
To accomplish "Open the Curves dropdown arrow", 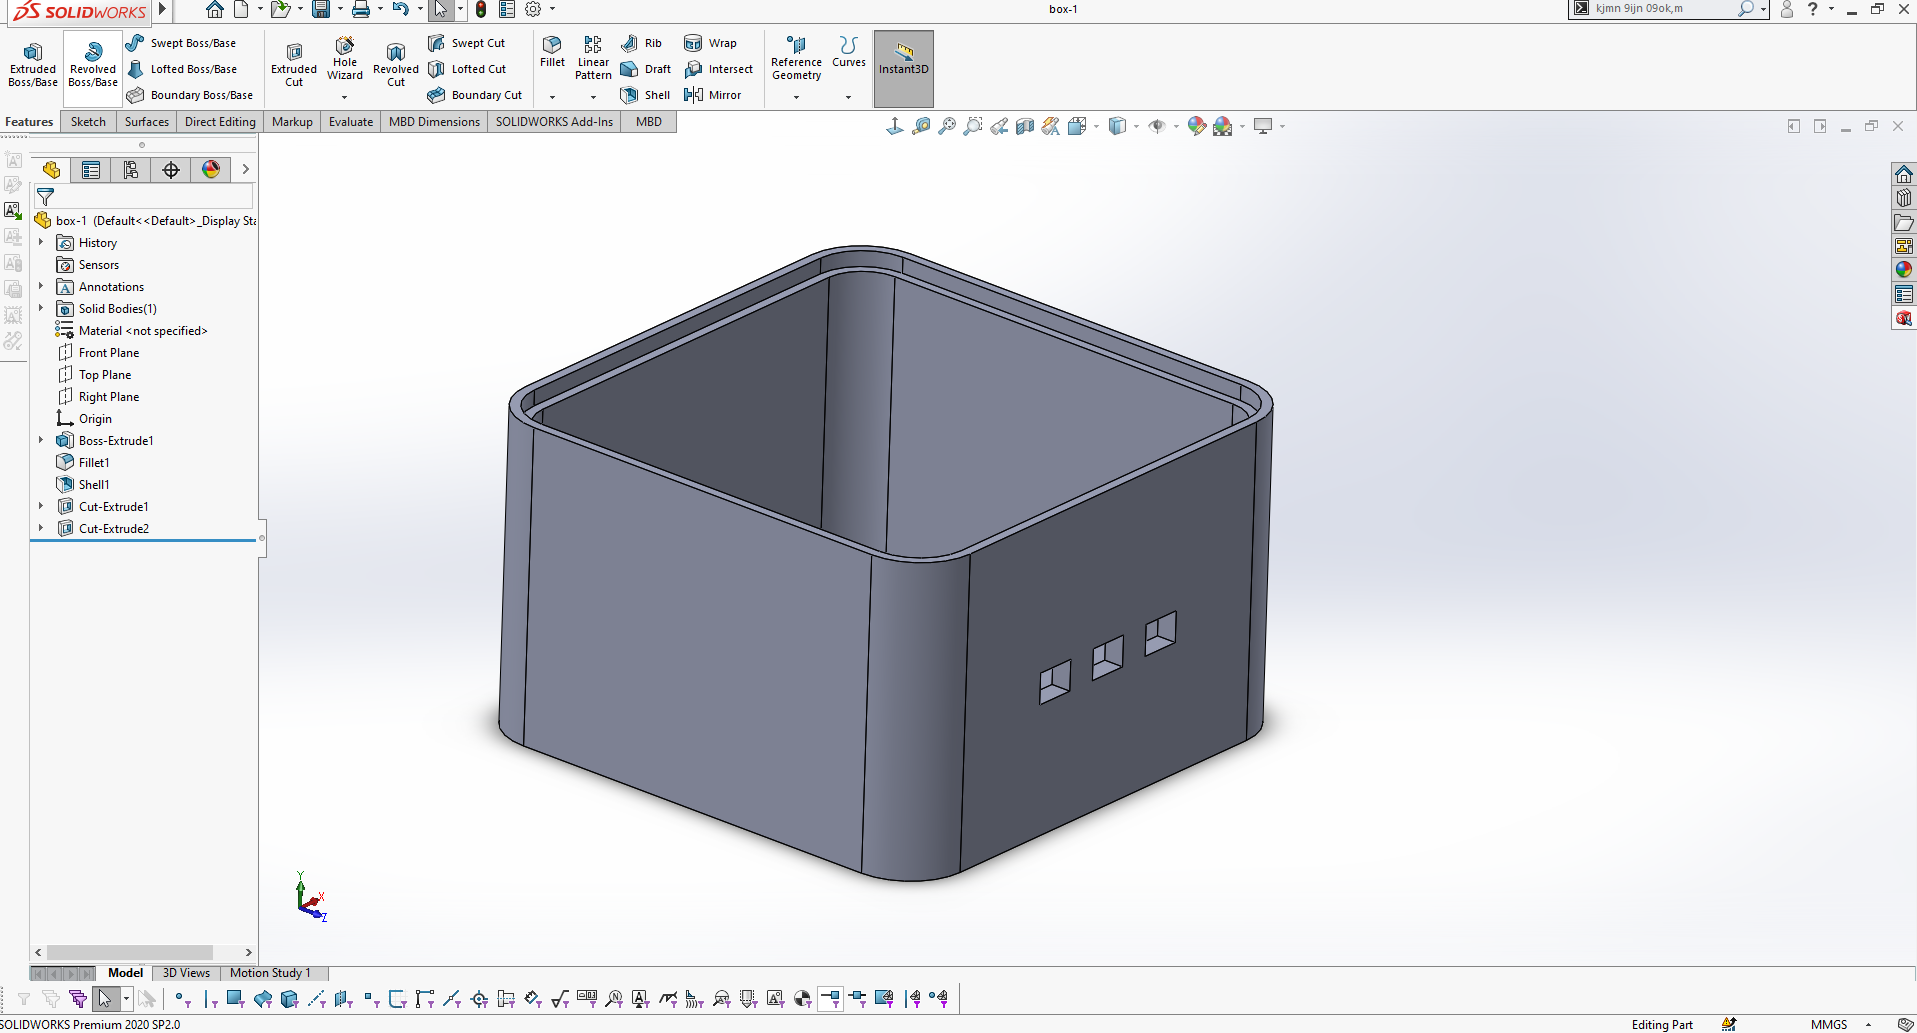I will pyautogui.click(x=848, y=97).
